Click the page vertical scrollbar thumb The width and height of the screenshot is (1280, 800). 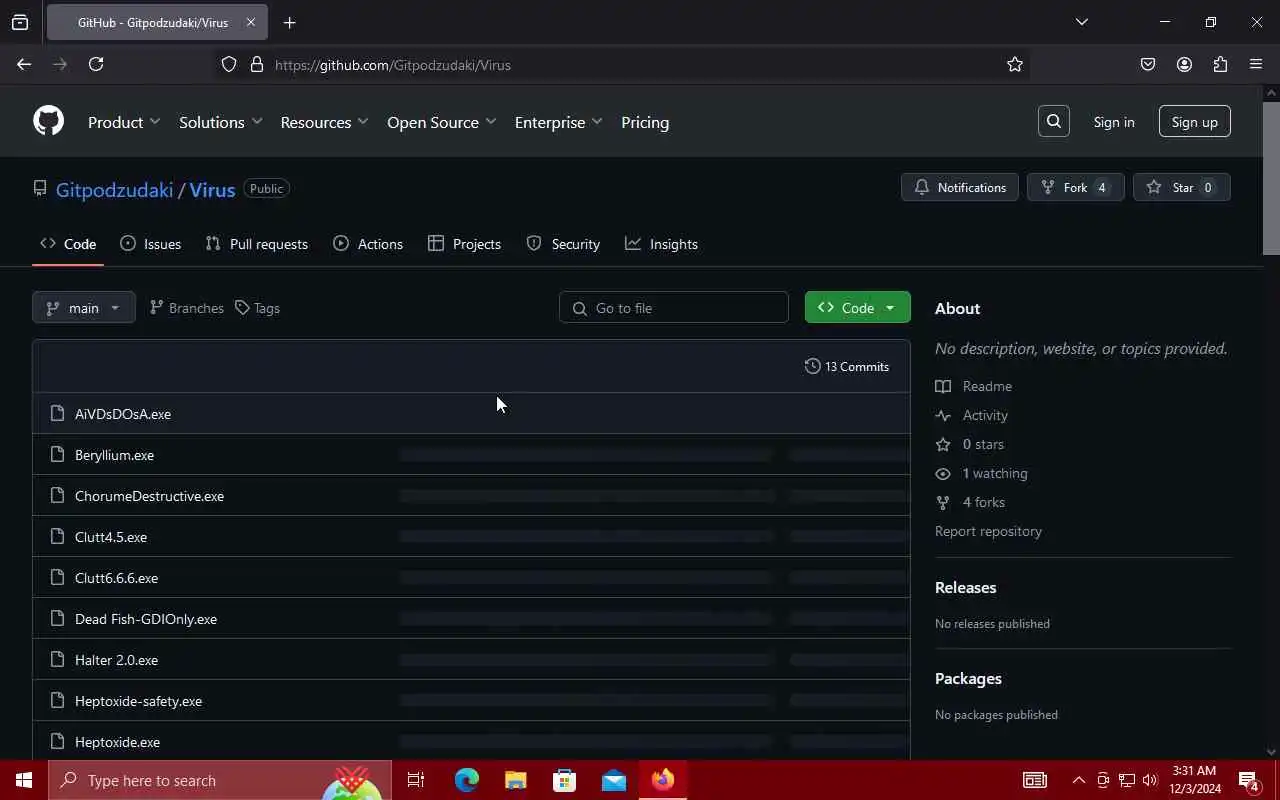(x=1271, y=178)
